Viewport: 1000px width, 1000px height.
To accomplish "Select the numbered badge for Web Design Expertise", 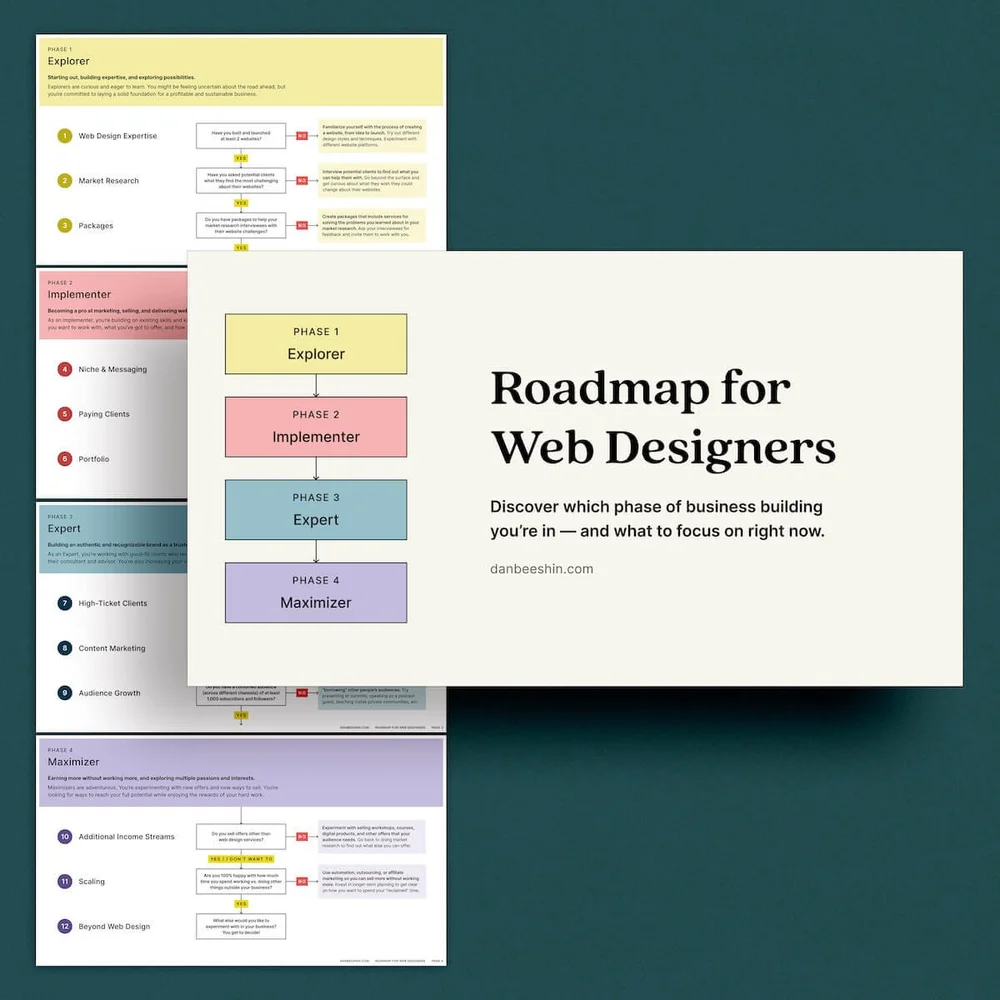I will [65, 135].
